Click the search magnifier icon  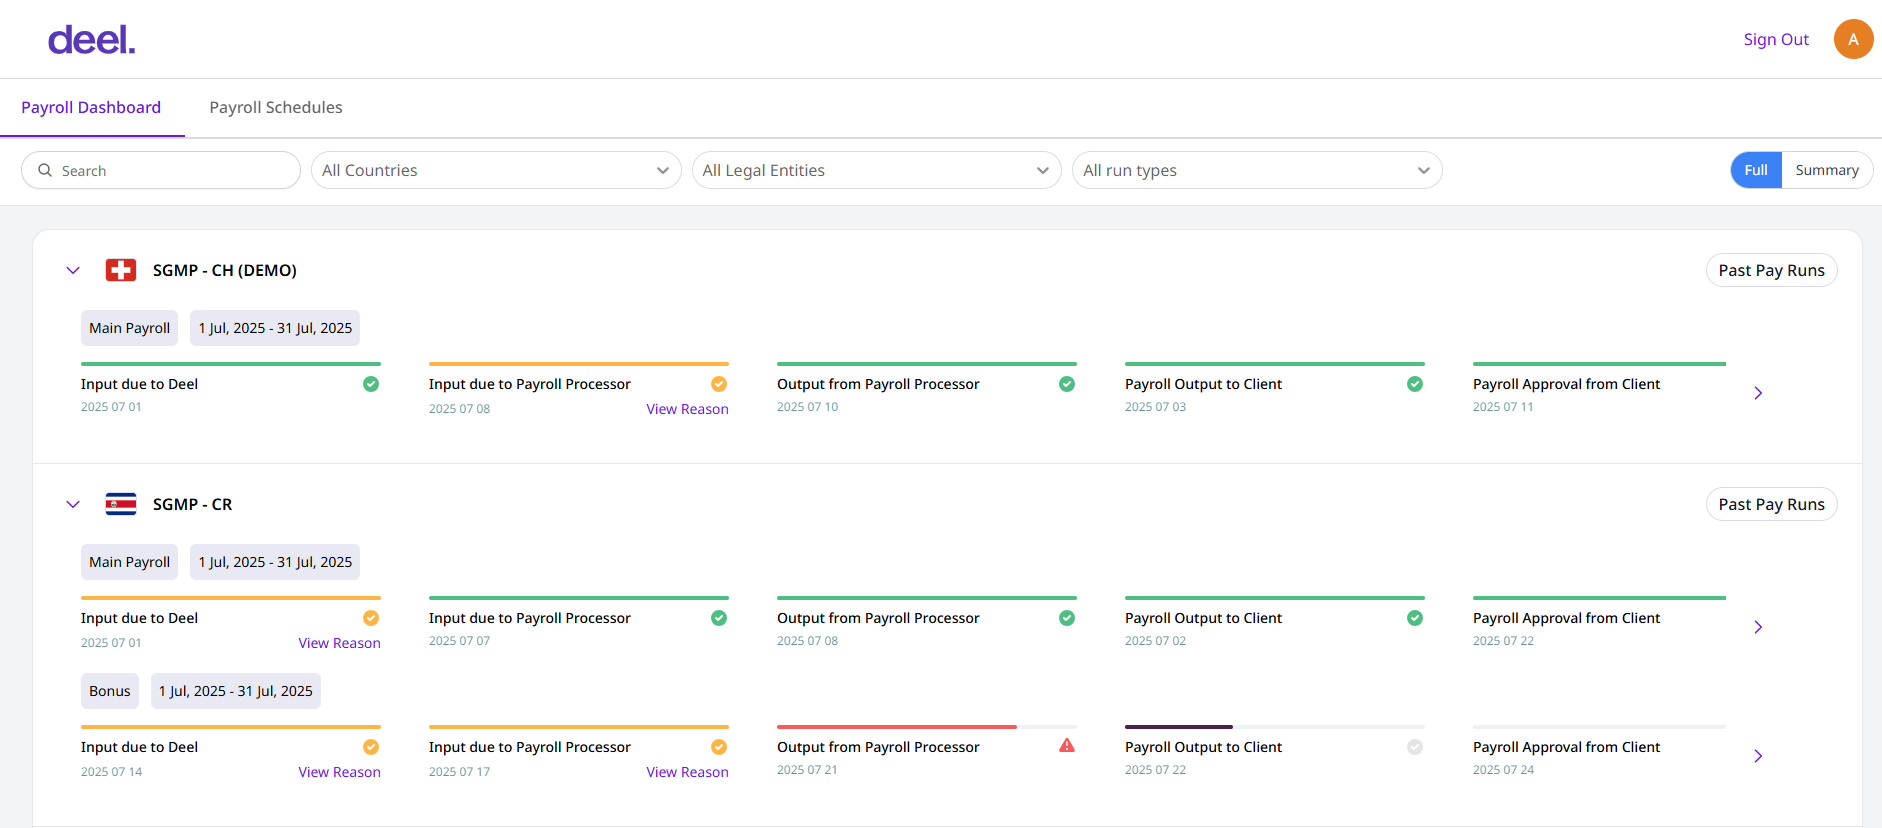click(45, 170)
